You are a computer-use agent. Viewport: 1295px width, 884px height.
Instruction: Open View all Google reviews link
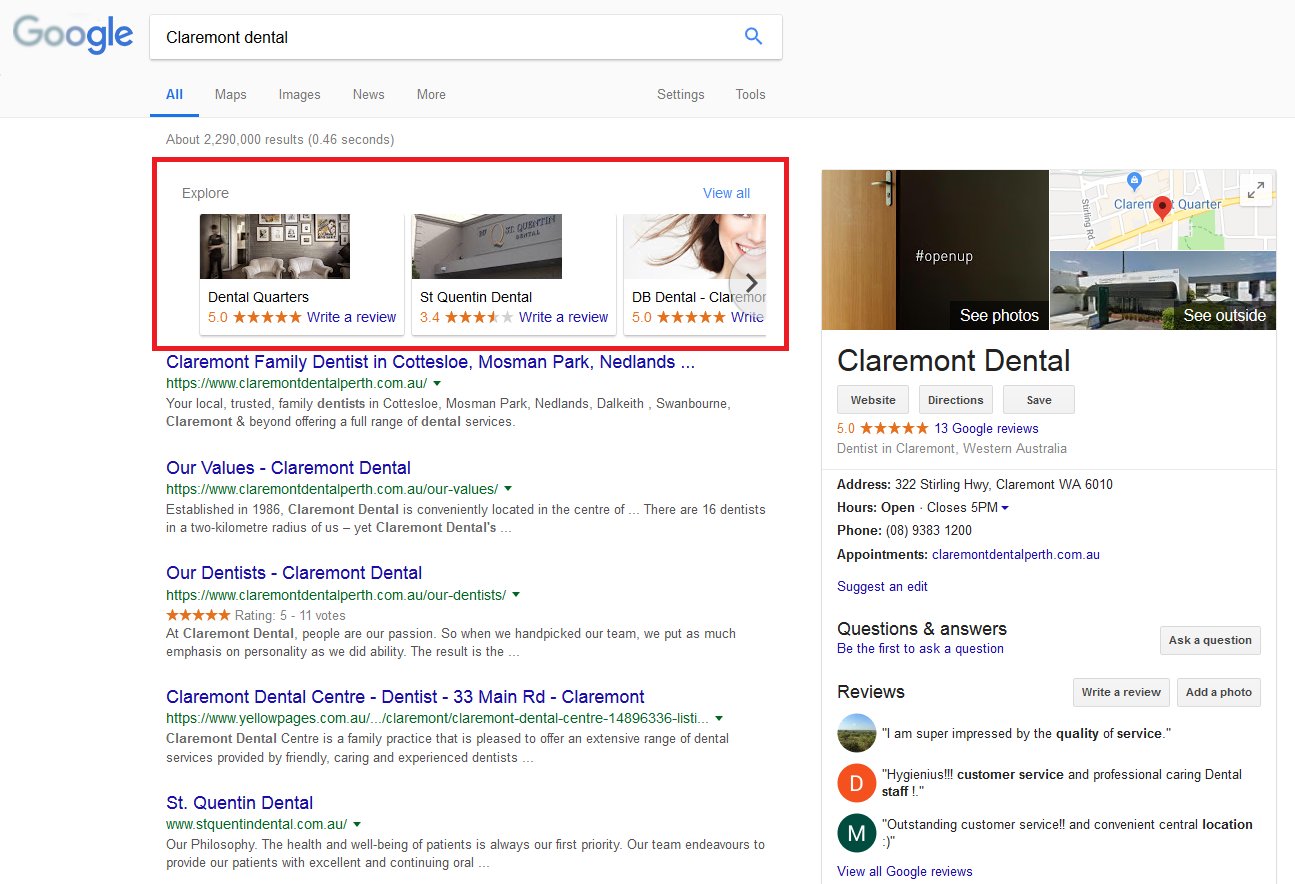[x=904, y=871]
